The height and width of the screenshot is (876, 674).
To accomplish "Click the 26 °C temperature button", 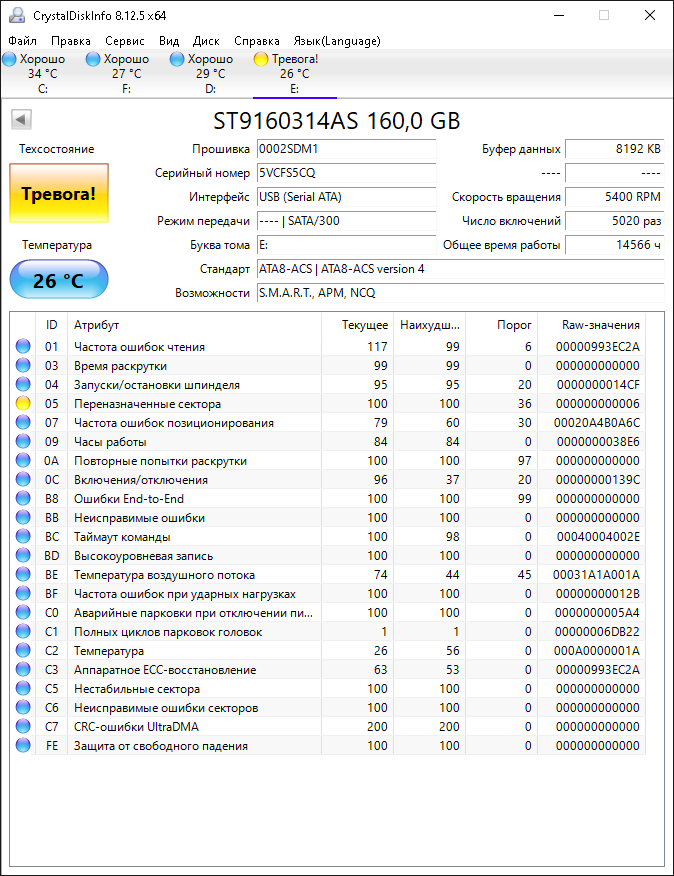I will (x=59, y=280).
